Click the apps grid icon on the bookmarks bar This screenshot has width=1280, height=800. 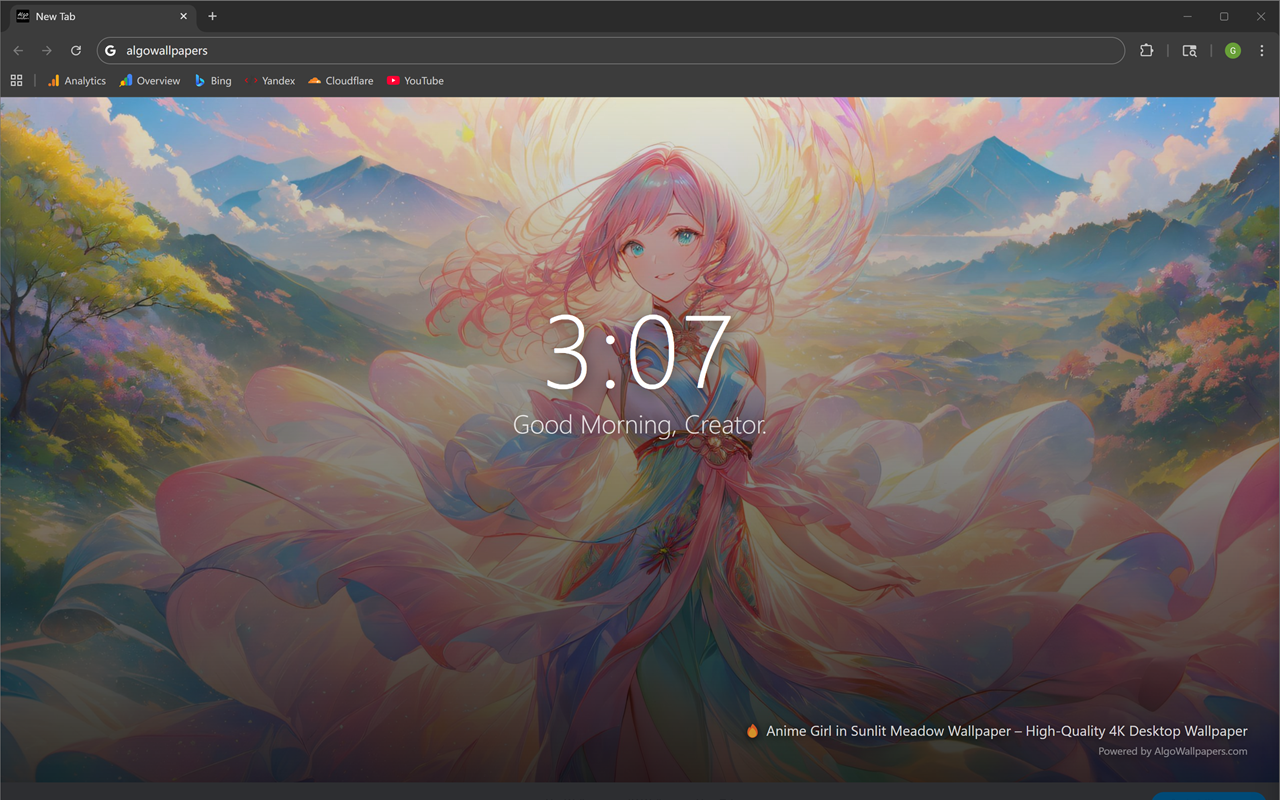(x=16, y=80)
